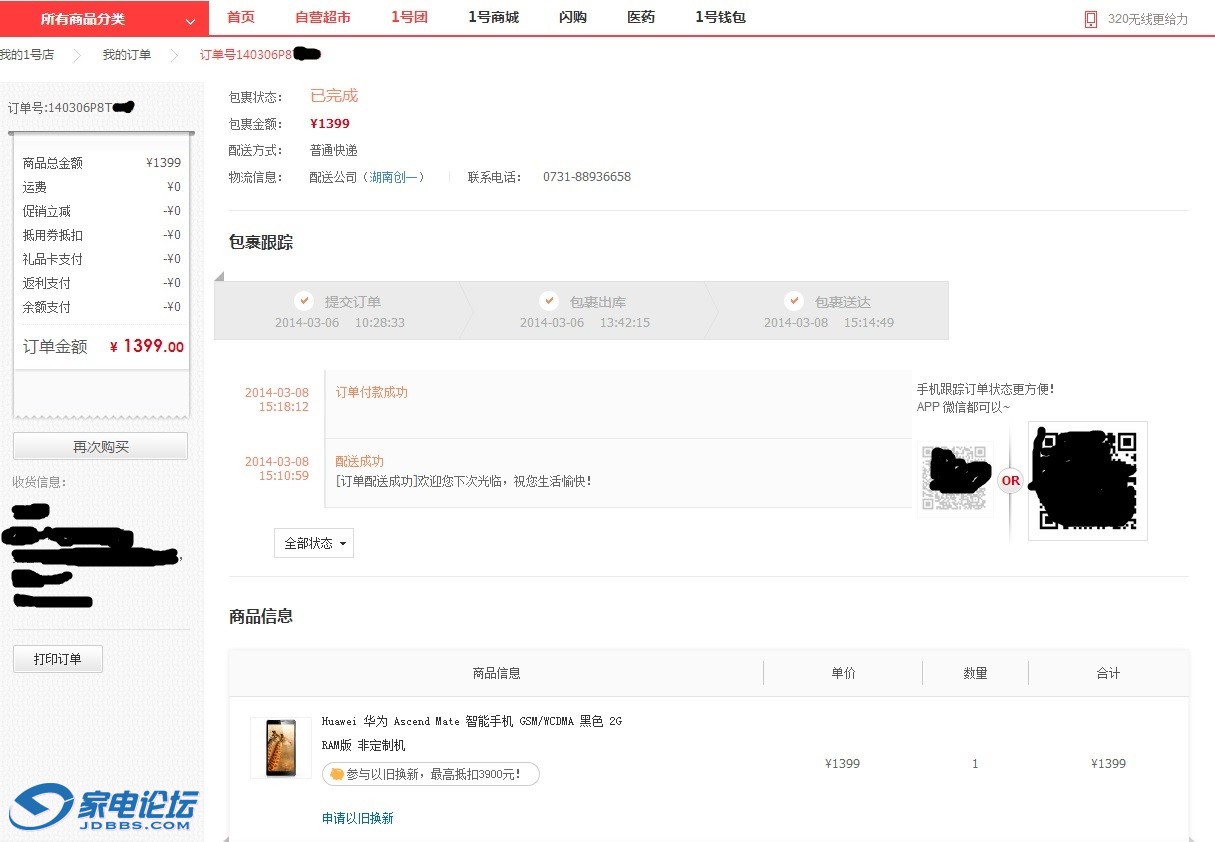Click the 抵用券抵扣 coupon row
Viewport: 1215px width, 842px height.
102,235
